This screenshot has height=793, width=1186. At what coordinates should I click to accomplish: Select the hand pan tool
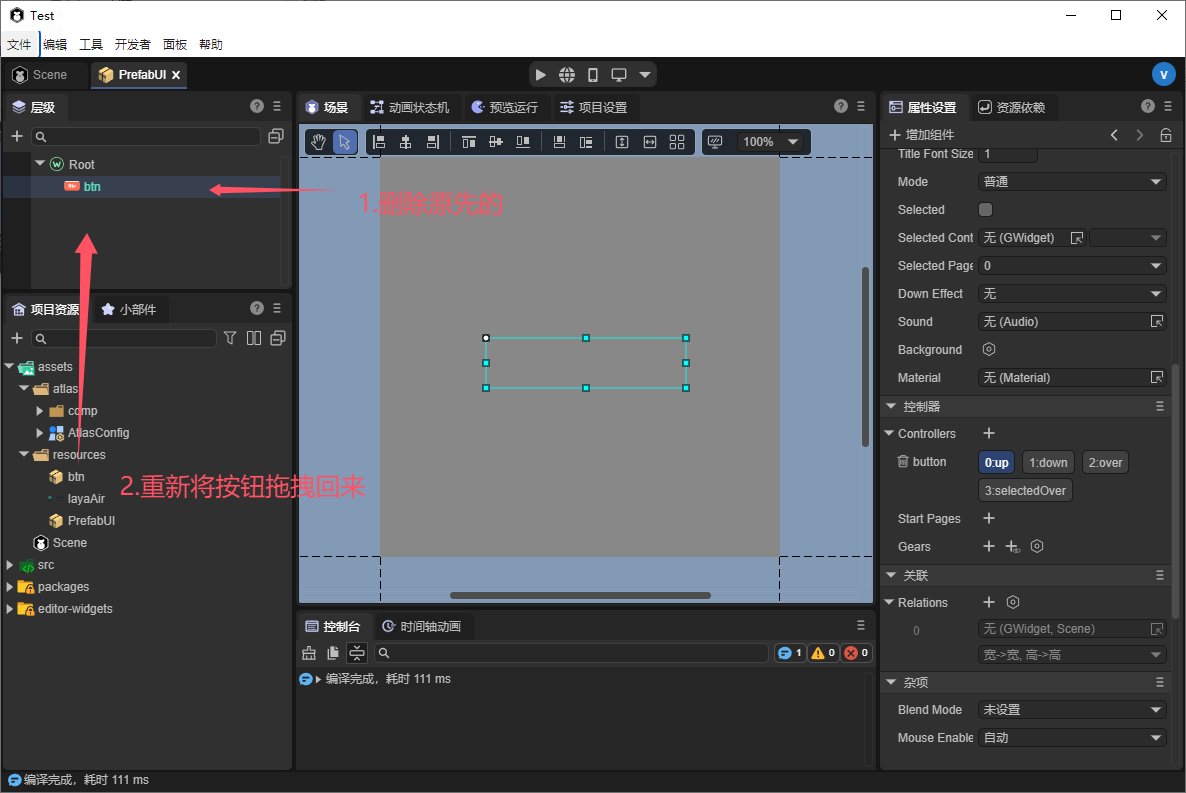click(x=318, y=142)
